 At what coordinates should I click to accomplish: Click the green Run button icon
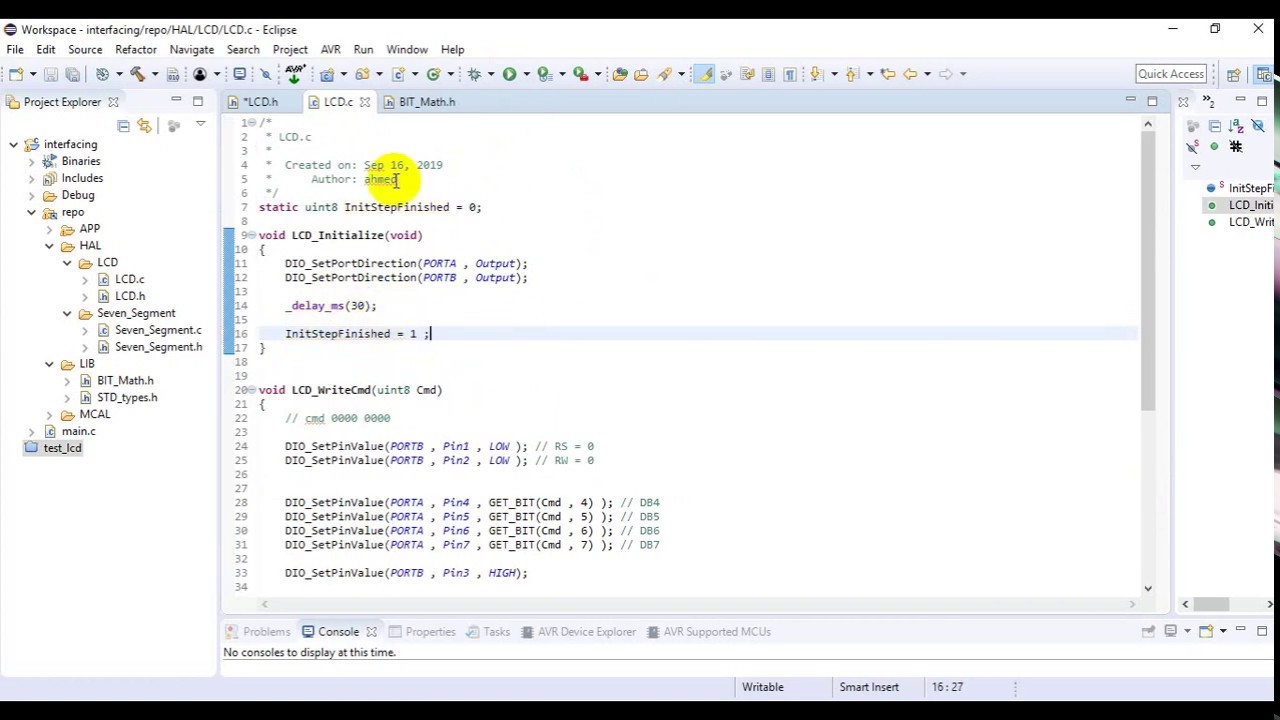pos(509,74)
